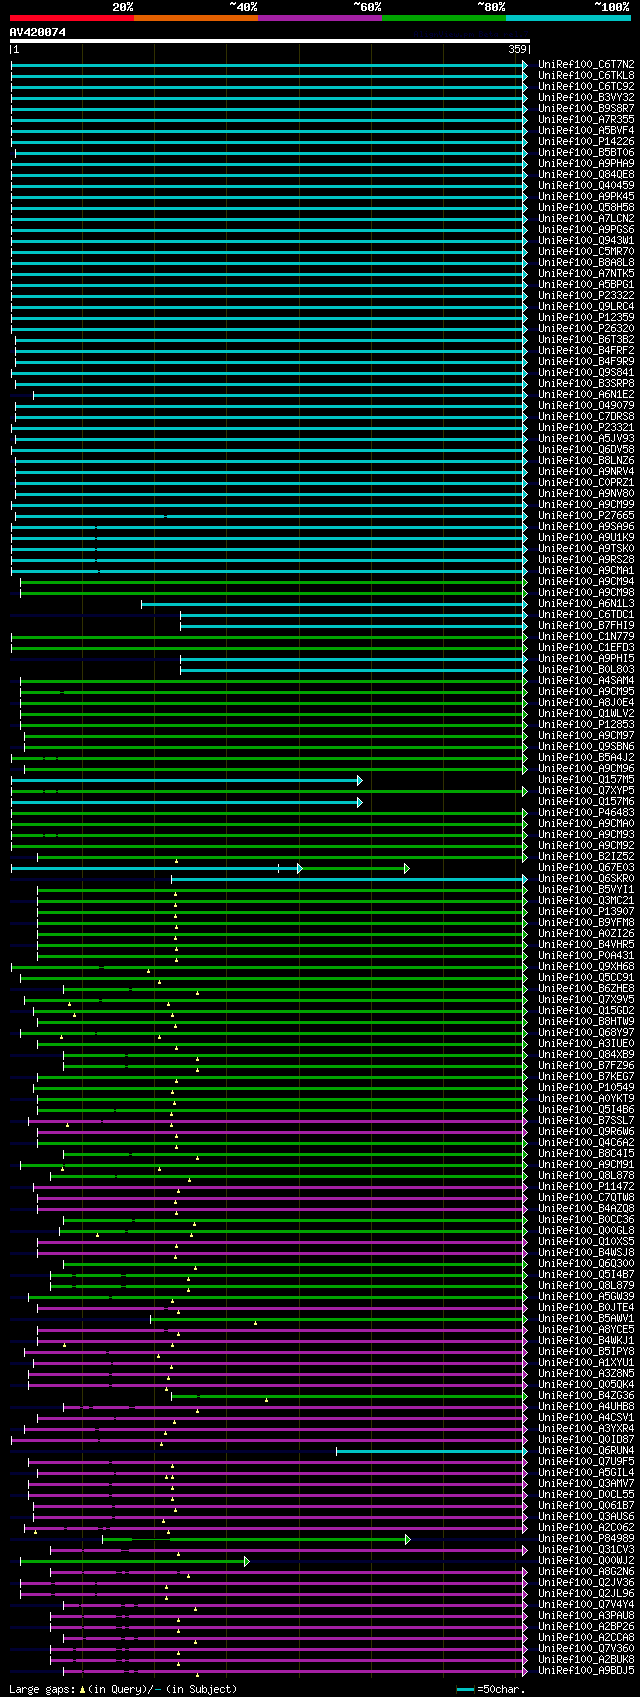The height and width of the screenshot is (1697, 640).
Task: Click label UniRef100_Q1WLV2
Action: coord(586,713)
